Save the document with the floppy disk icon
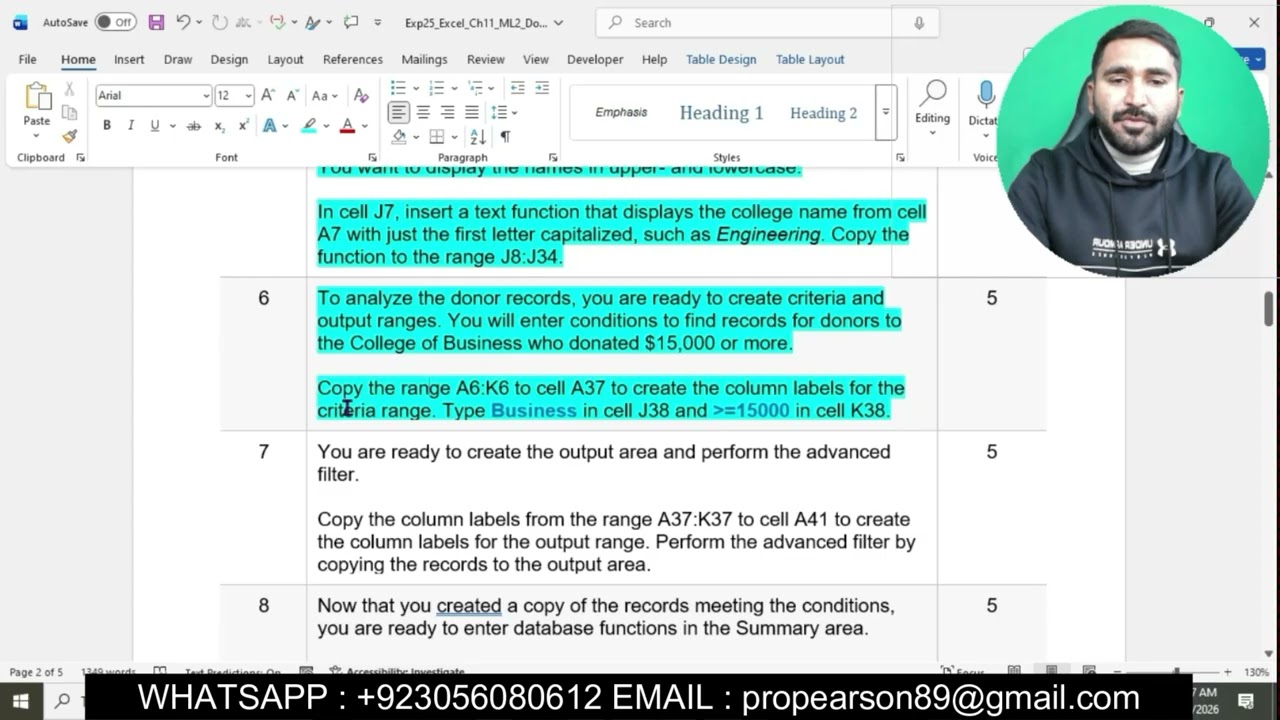This screenshot has width=1280, height=720. click(x=156, y=22)
